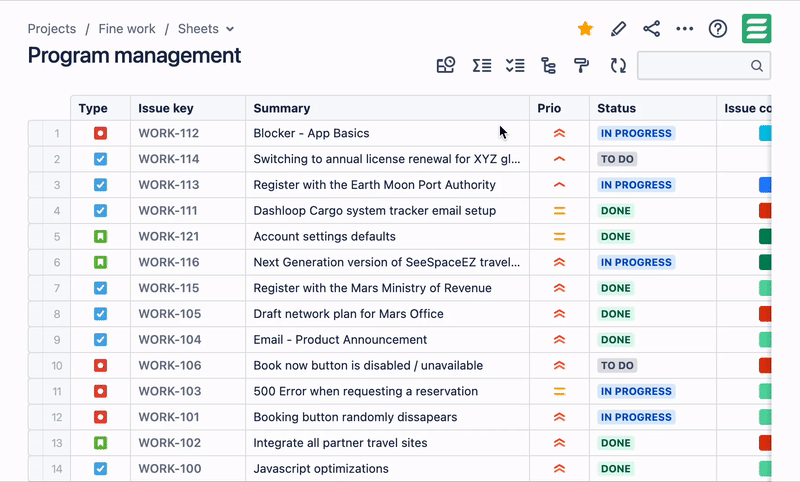Click 'Integrate all partner travel sites'
Image resolution: width=800 pixels, height=482 pixels.
(x=340, y=443)
